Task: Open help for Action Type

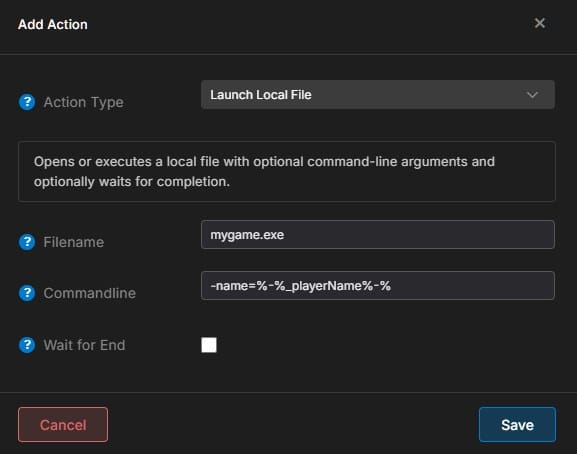Action: 27,102
